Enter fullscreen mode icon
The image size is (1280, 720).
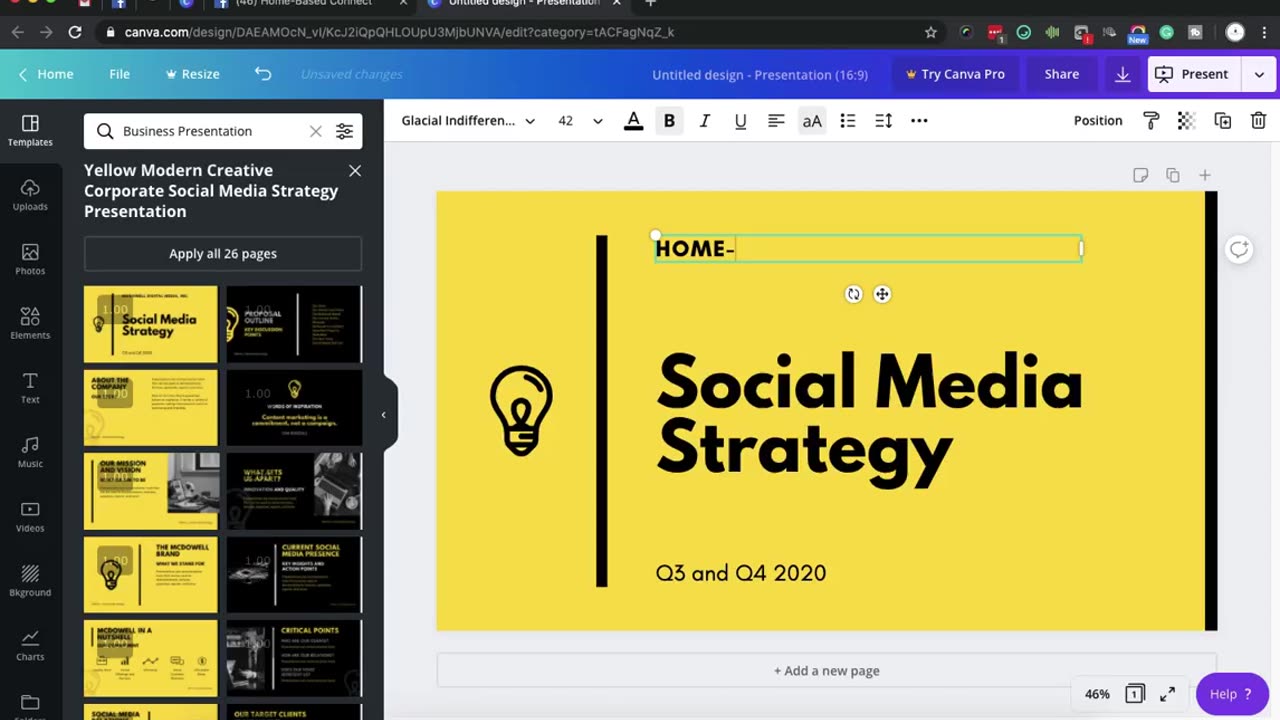tap(1167, 694)
